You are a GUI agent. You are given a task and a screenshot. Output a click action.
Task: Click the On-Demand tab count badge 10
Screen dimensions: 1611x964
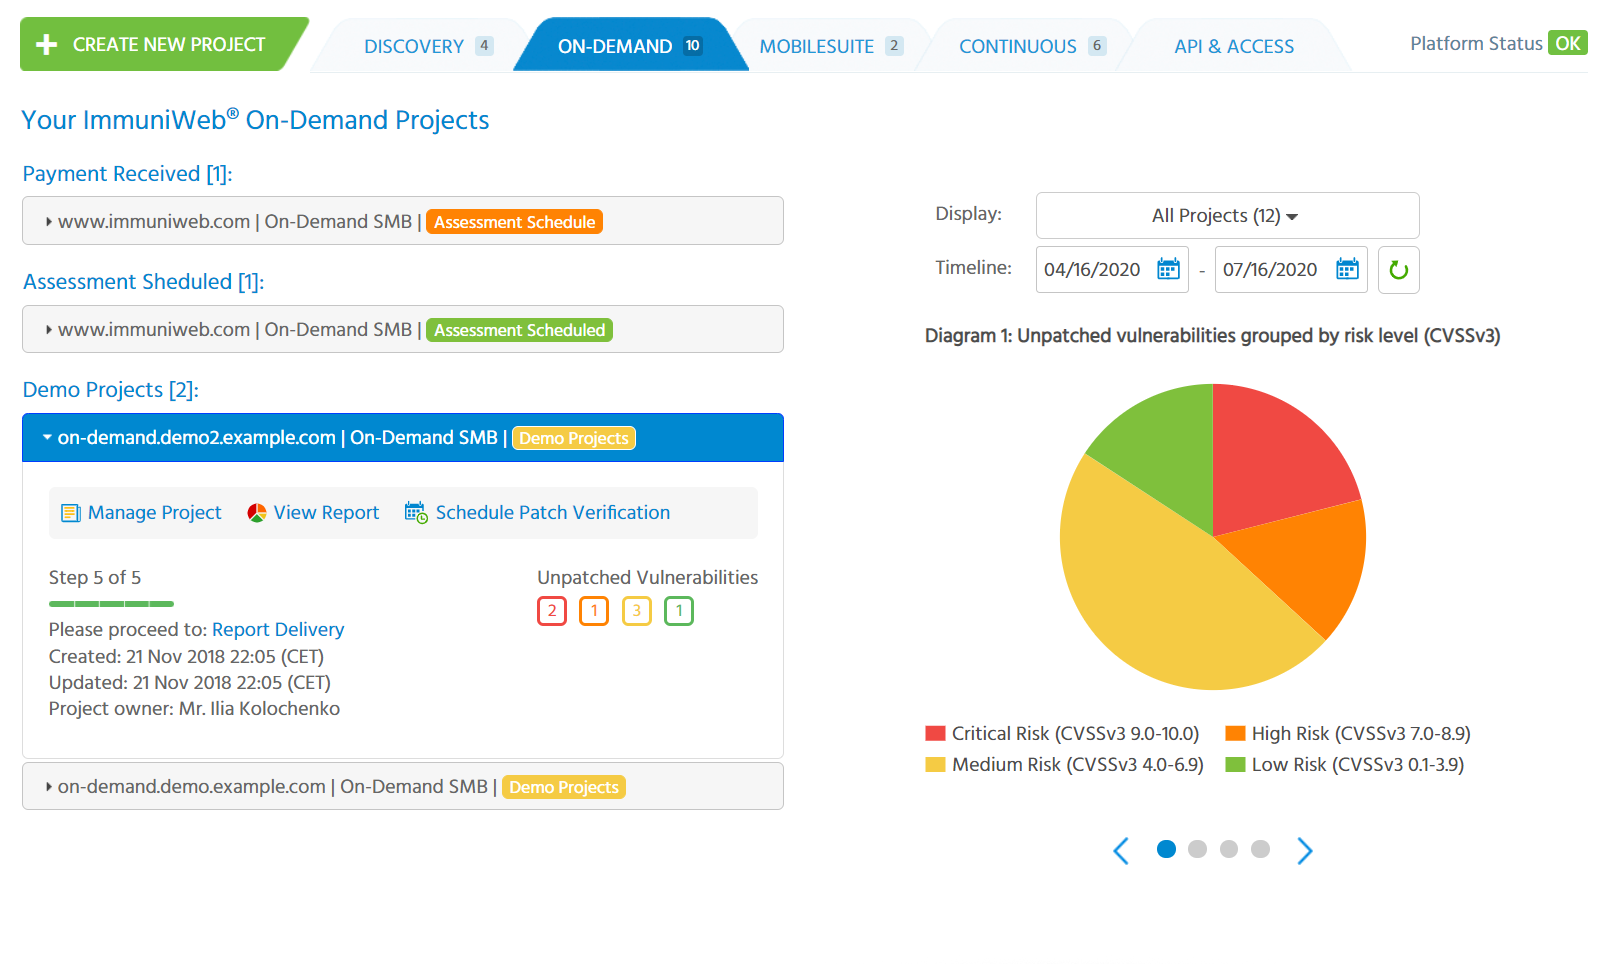[693, 46]
